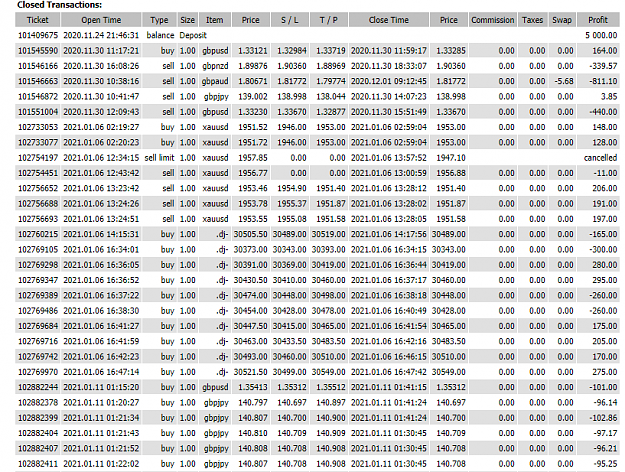Select ticket number 101409675
This screenshot has width=625, height=472.
[x=38, y=35]
